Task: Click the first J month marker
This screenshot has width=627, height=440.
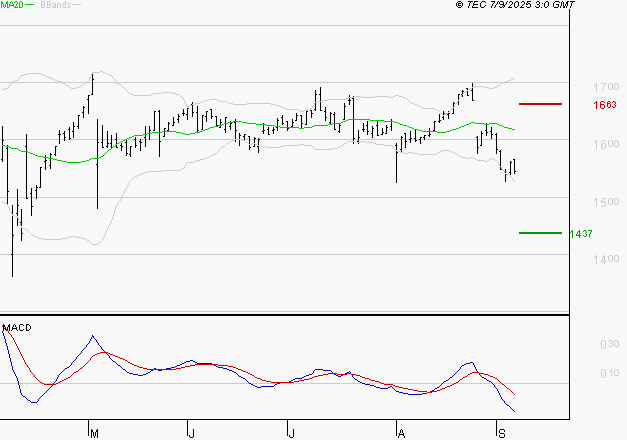Action: tap(192, 434)
